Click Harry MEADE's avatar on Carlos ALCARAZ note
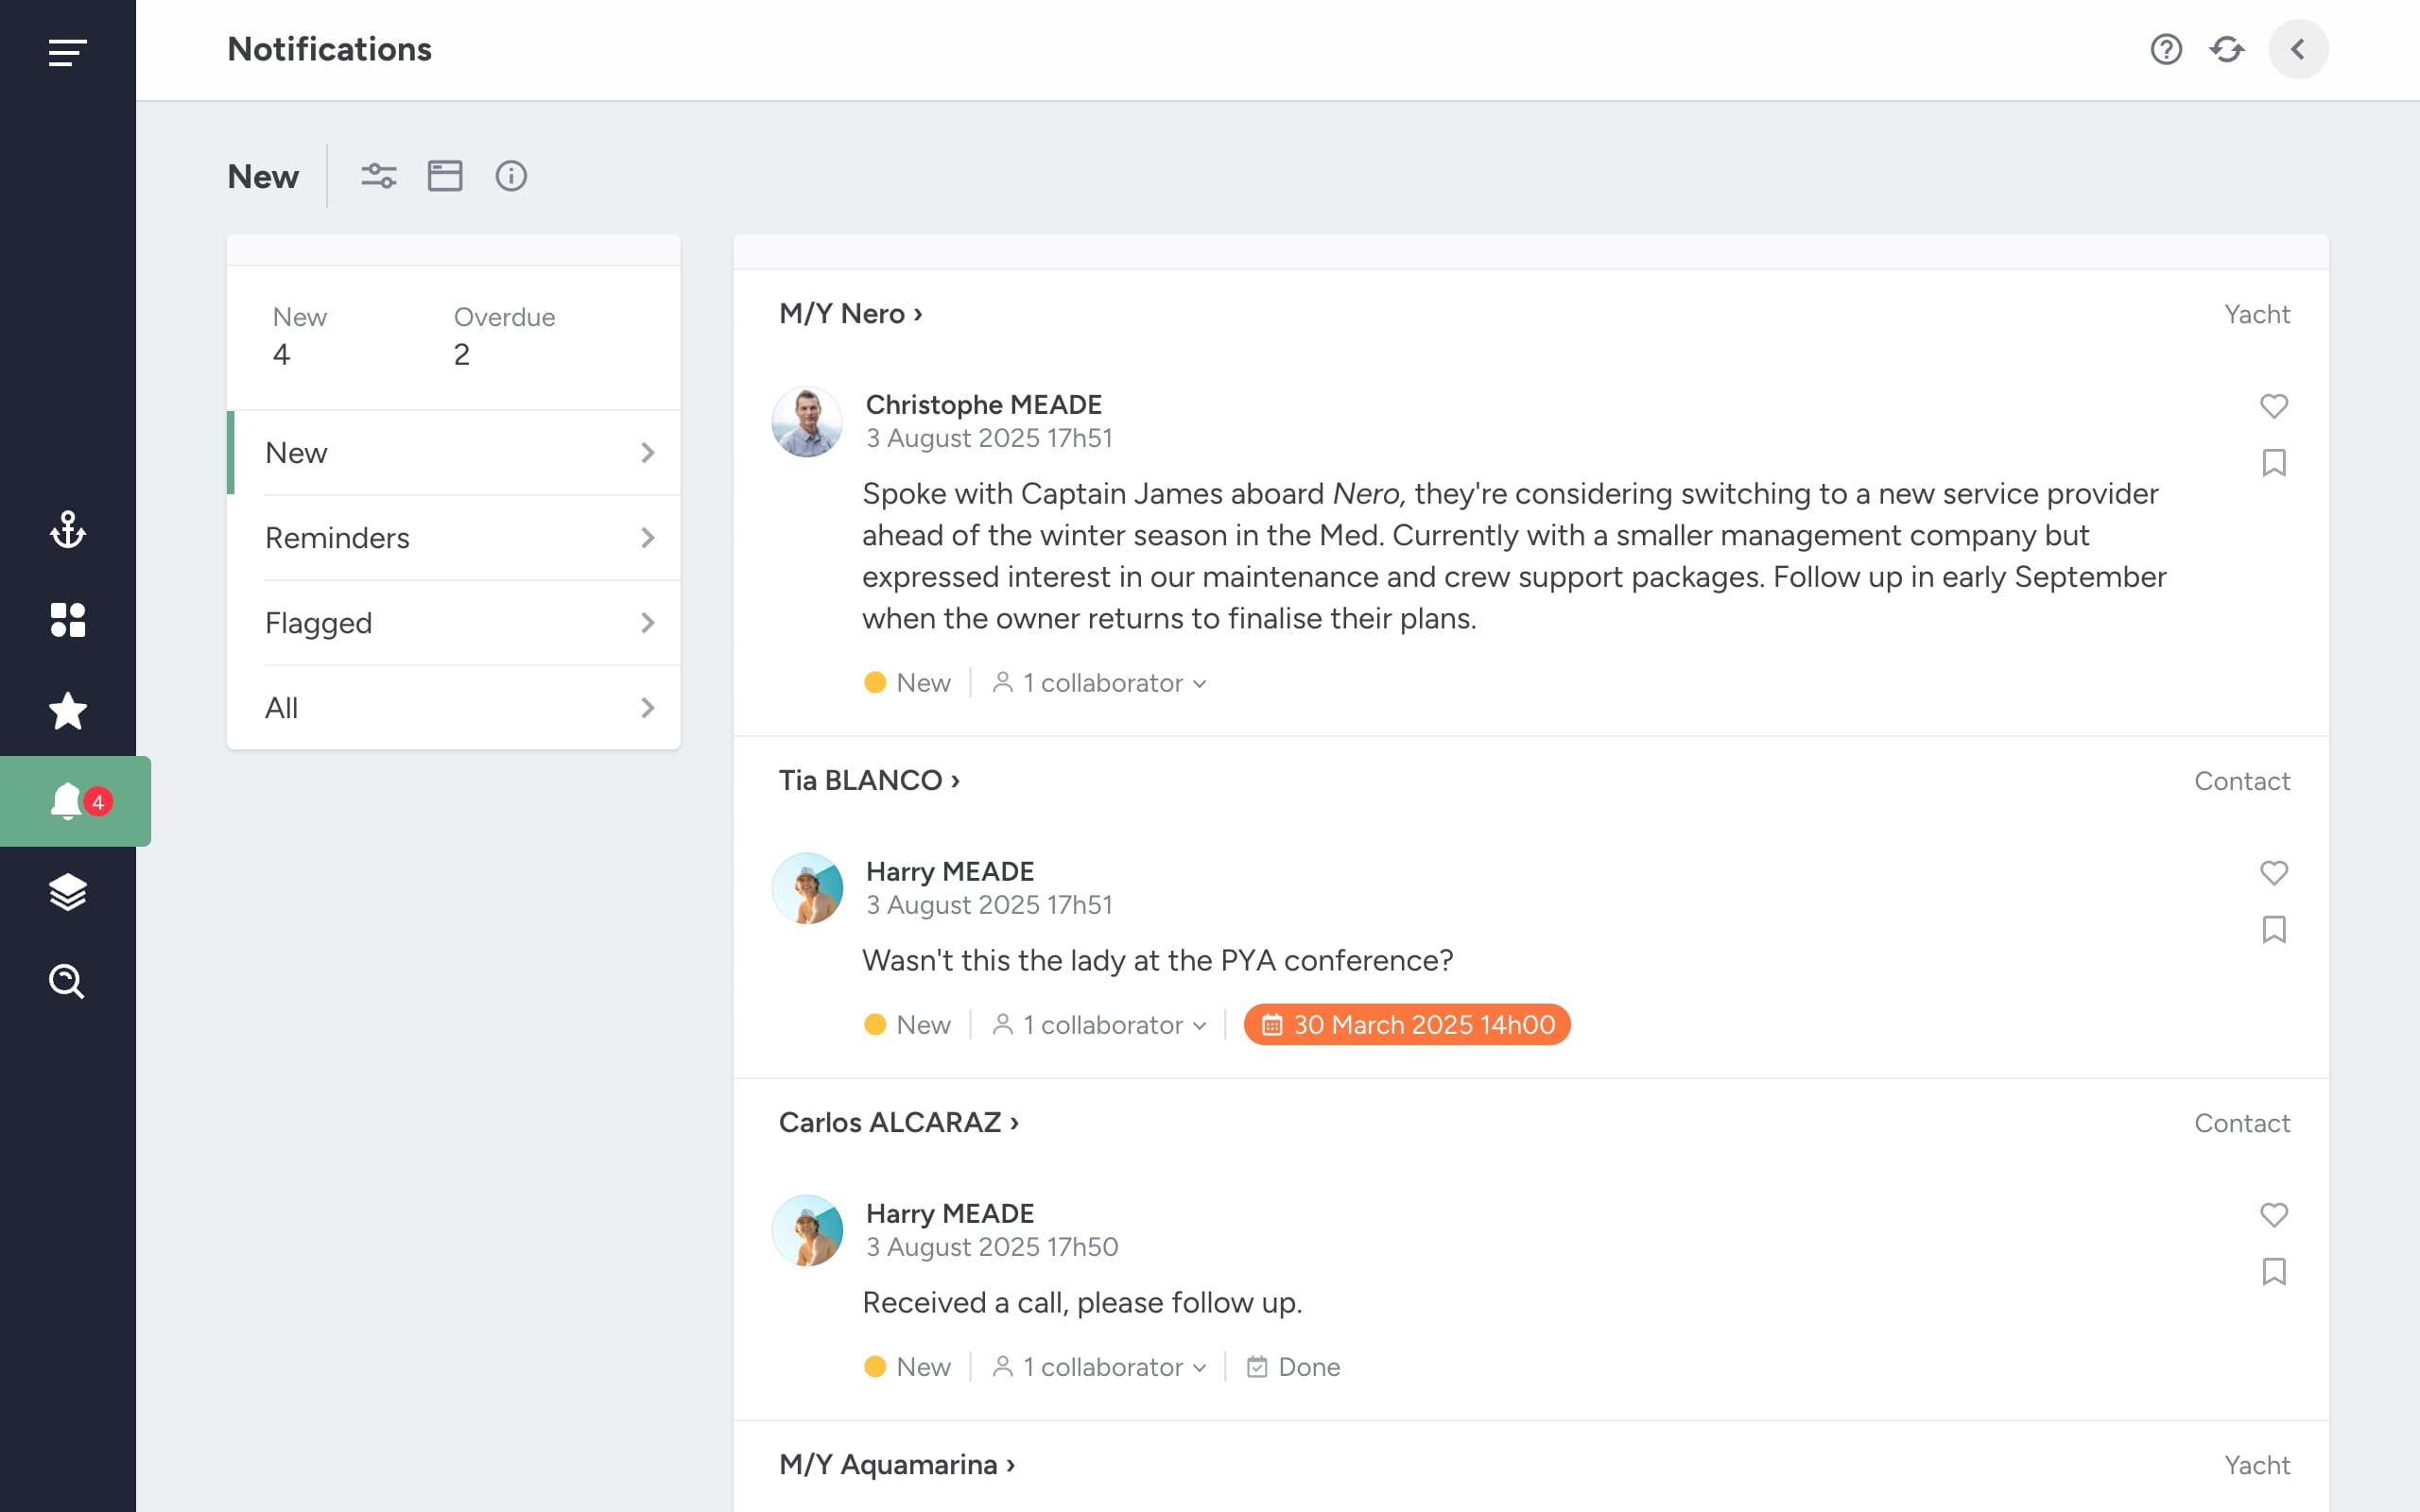This screenshot has height=1512, width=2420. [x=807, y=1231]
